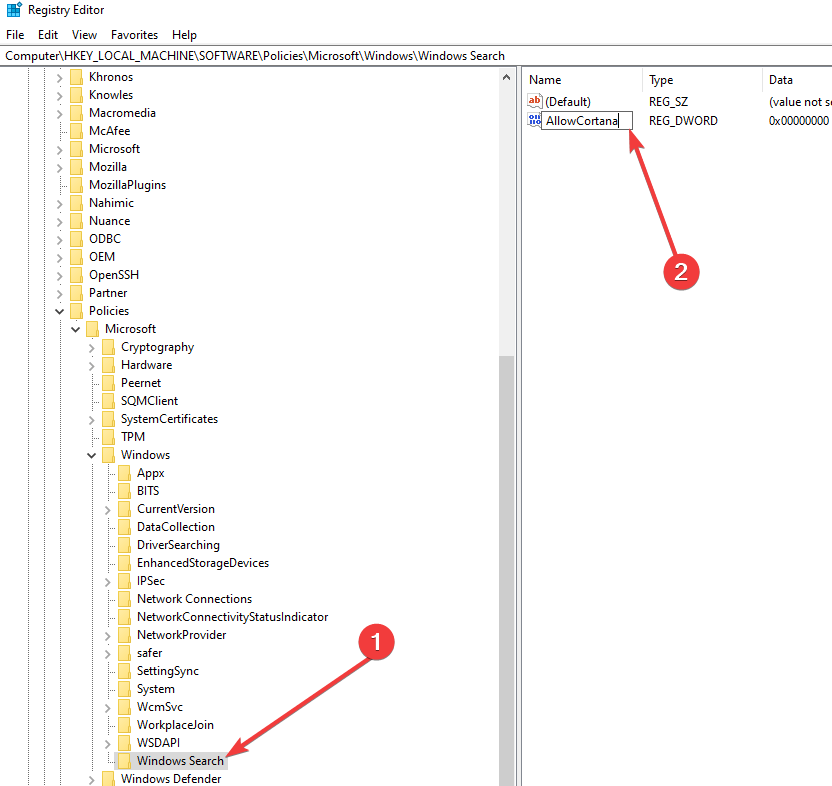The height and width of the screenshot is (786, 832).
Task: Select the WorkplaceJoin key
Action: (175, 724)
